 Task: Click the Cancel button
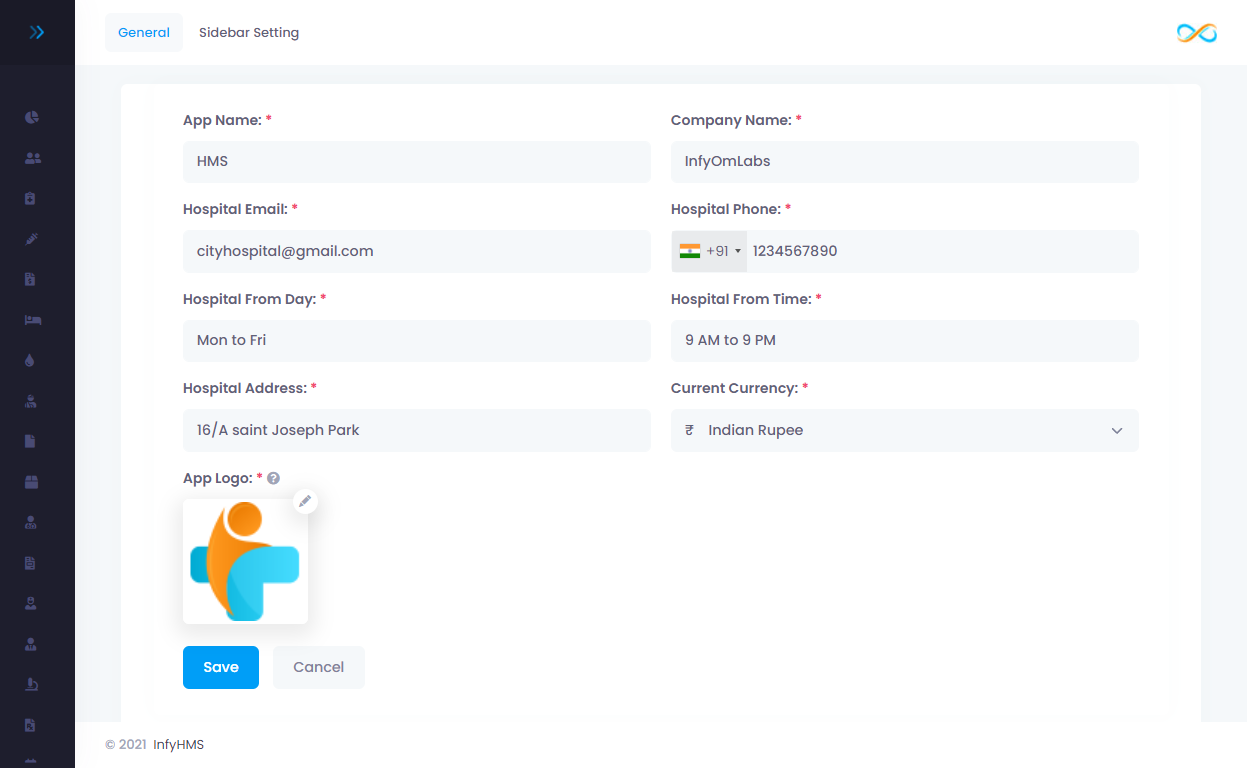point(318,667)
